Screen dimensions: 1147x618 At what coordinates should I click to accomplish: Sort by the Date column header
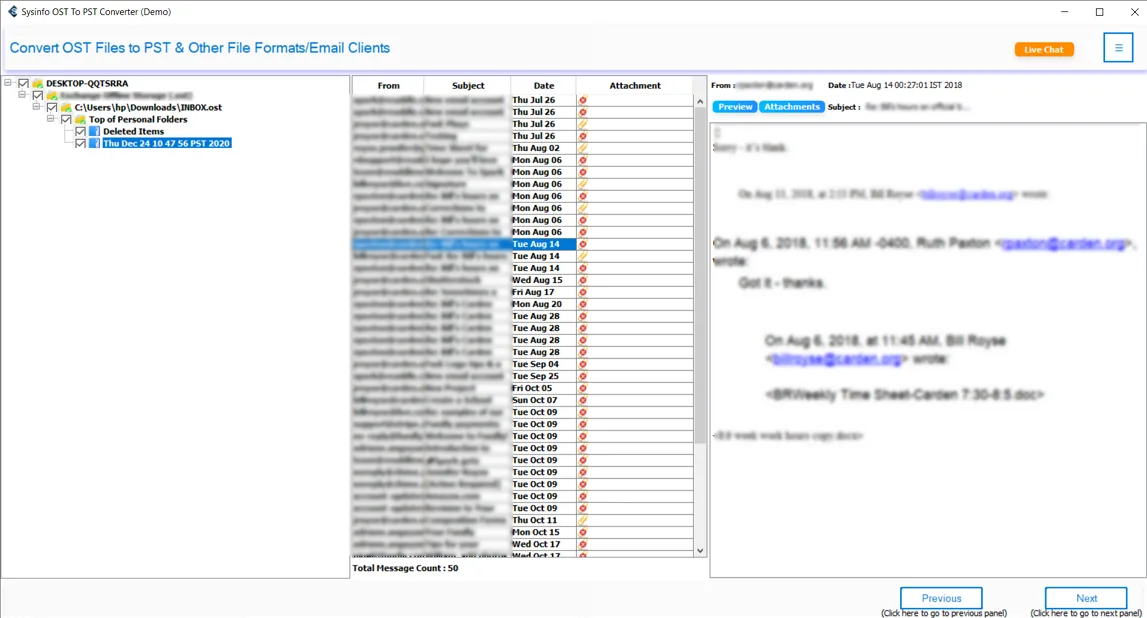544,86
